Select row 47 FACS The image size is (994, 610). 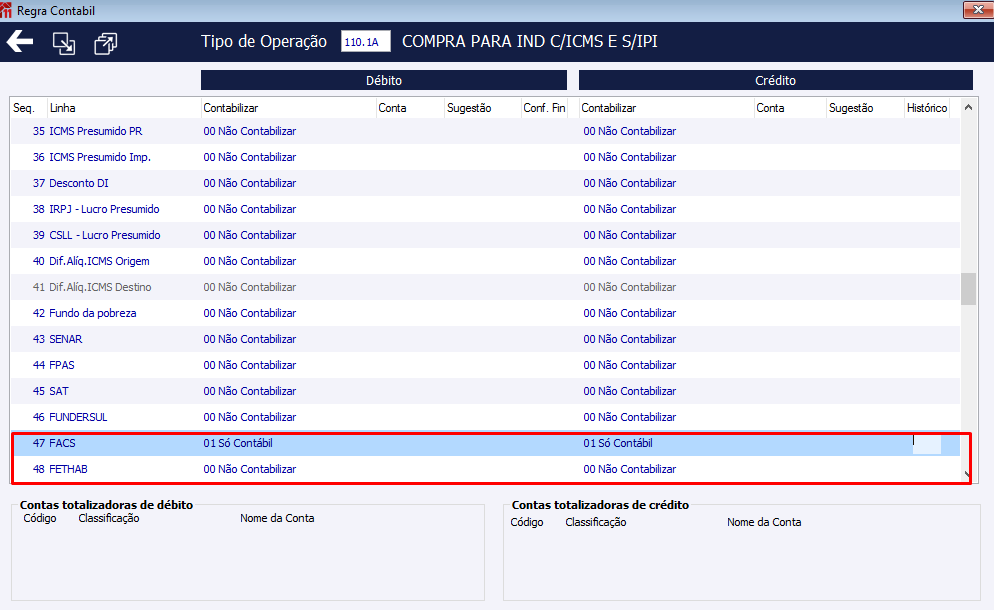pos(485,443)
